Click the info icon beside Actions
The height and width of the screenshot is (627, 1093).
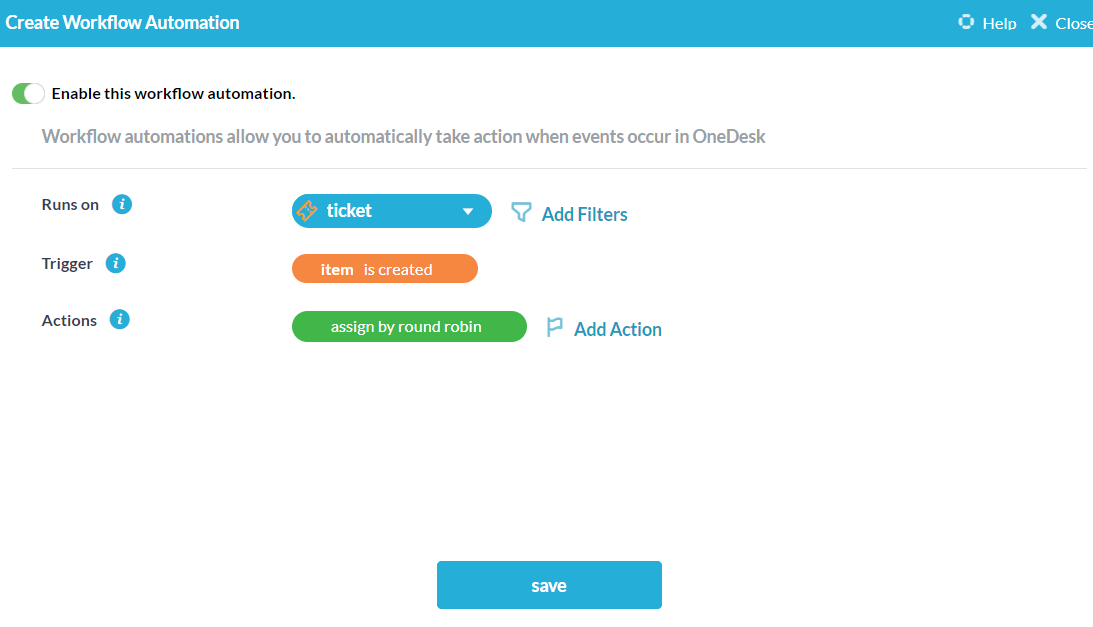(120, 320)
